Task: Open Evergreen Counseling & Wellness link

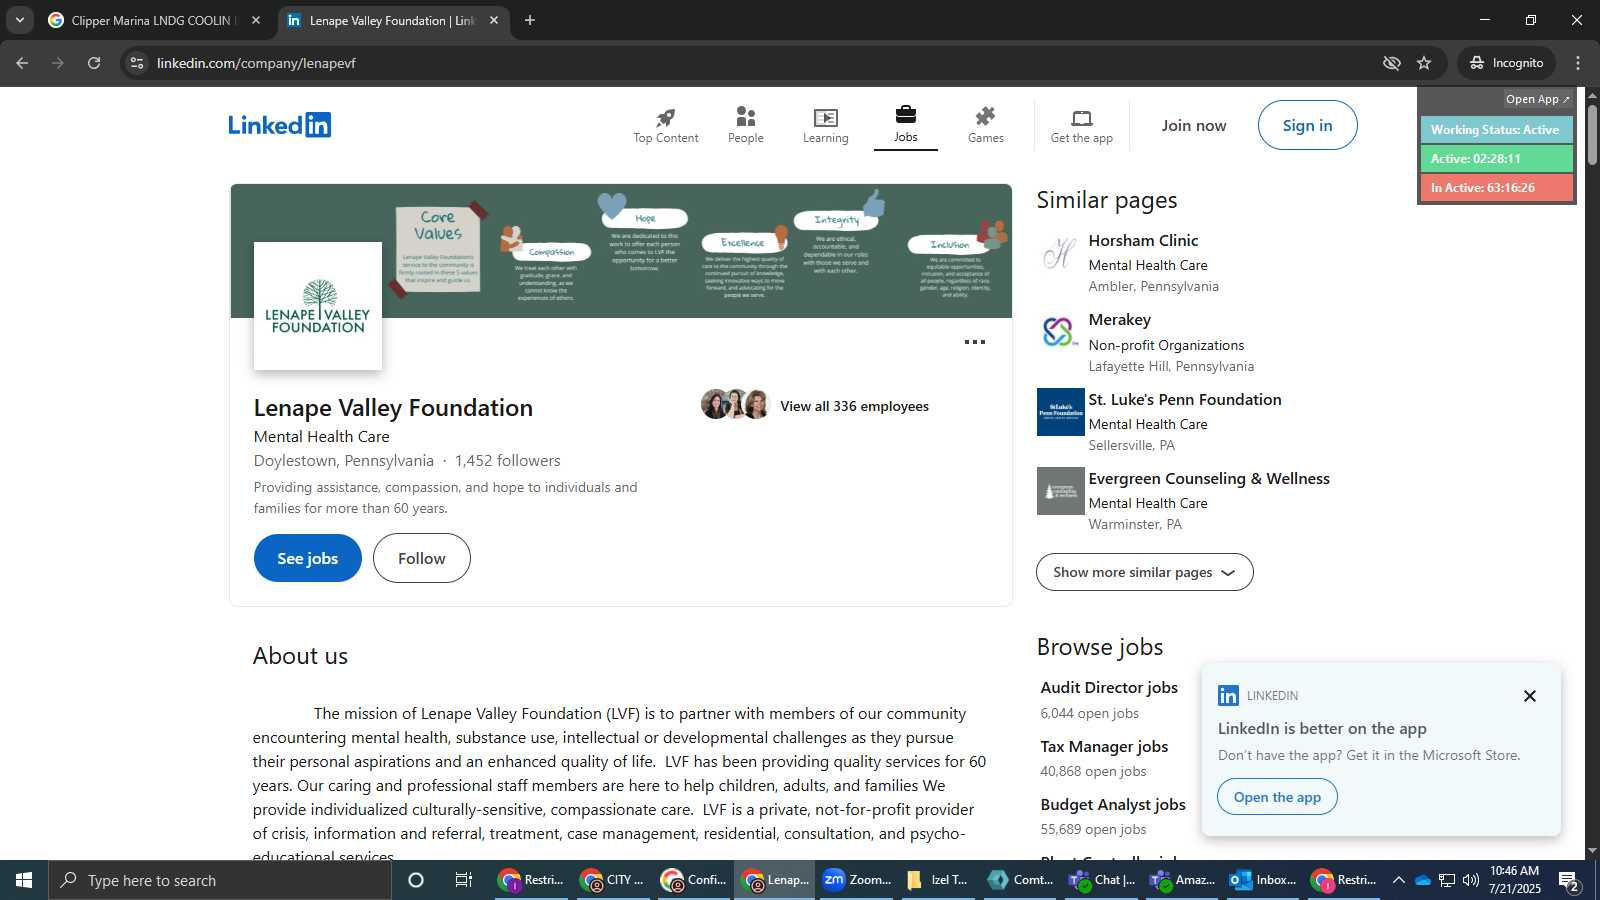Action: pos(1209,479)
